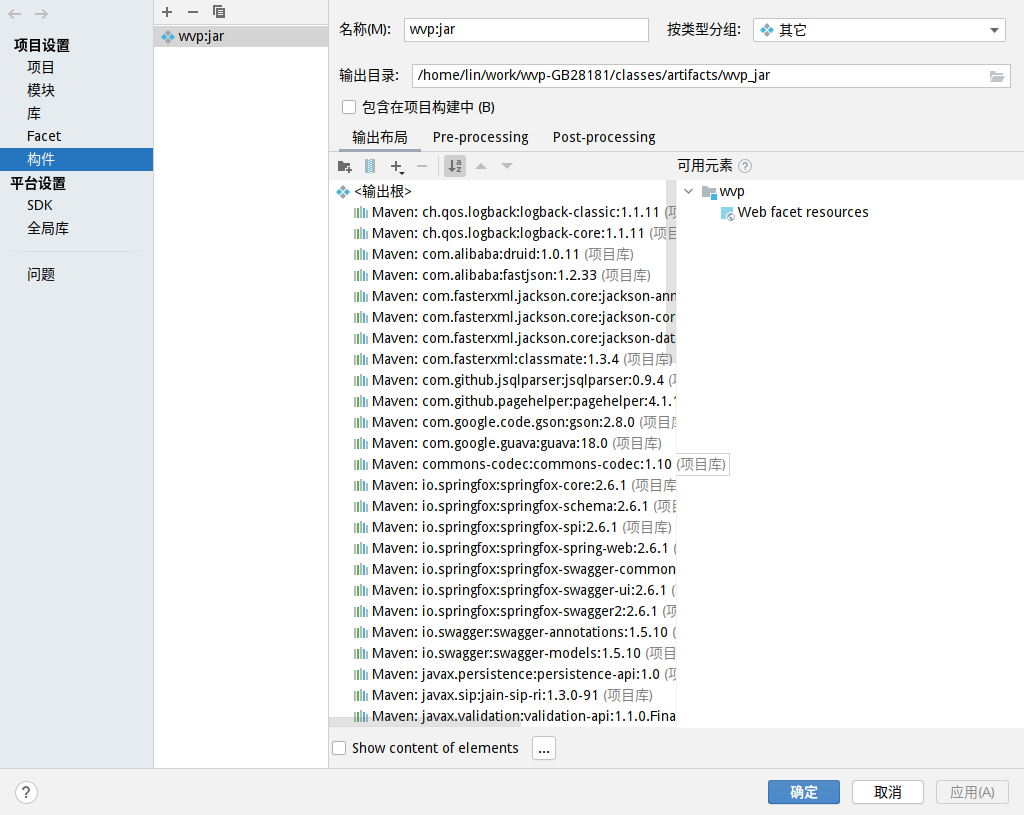Toggle the sort elements by name icon

click(455, 166)
